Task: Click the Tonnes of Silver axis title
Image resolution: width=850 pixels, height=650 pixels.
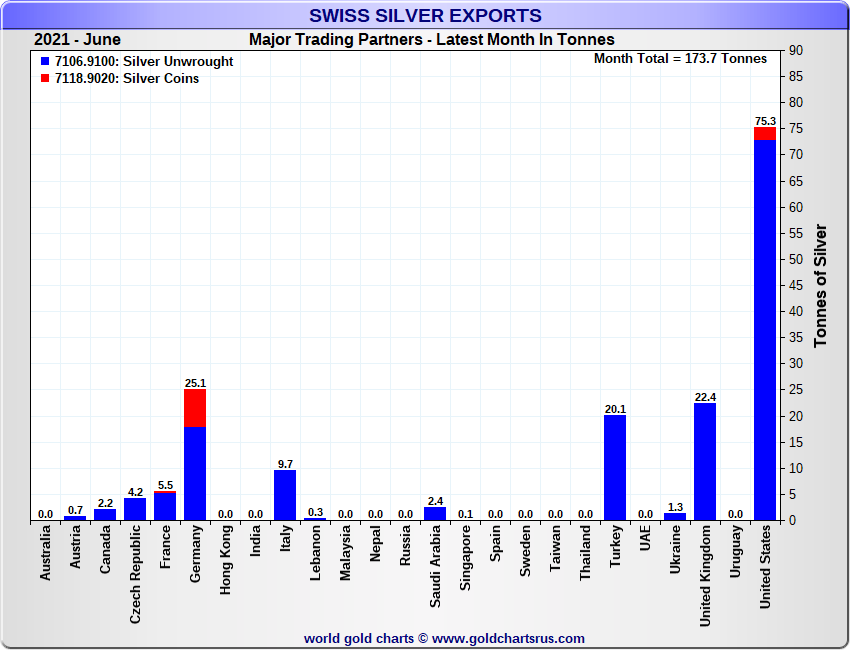Action: (821, 285)
